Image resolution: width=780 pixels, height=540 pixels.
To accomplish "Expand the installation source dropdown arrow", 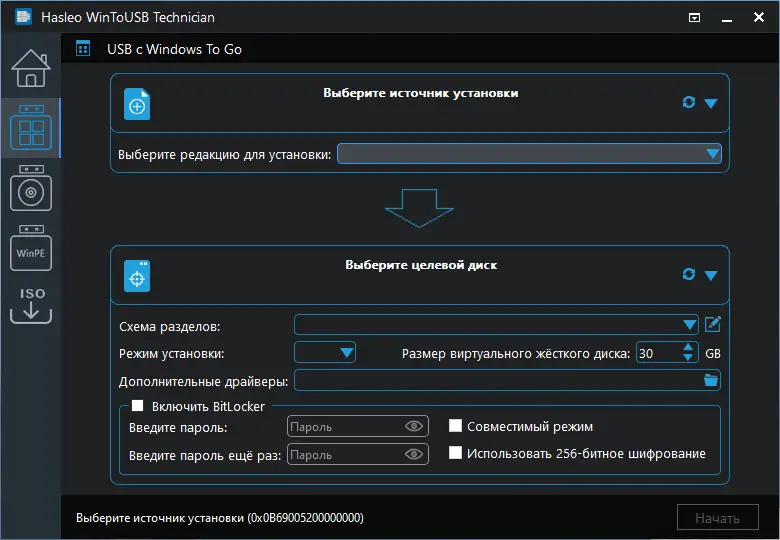I will 711,103.
